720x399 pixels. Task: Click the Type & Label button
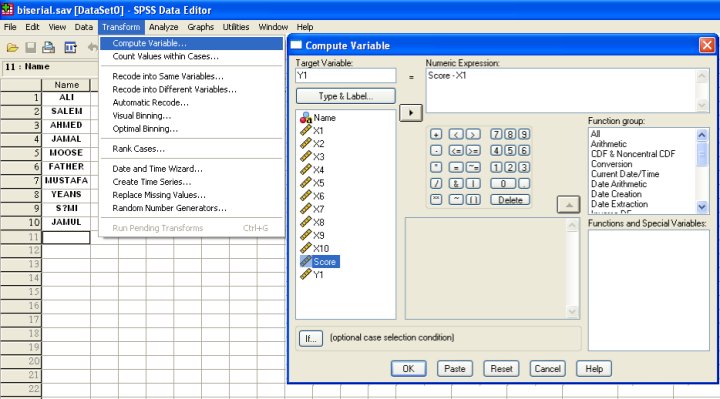tap(345, 96)
